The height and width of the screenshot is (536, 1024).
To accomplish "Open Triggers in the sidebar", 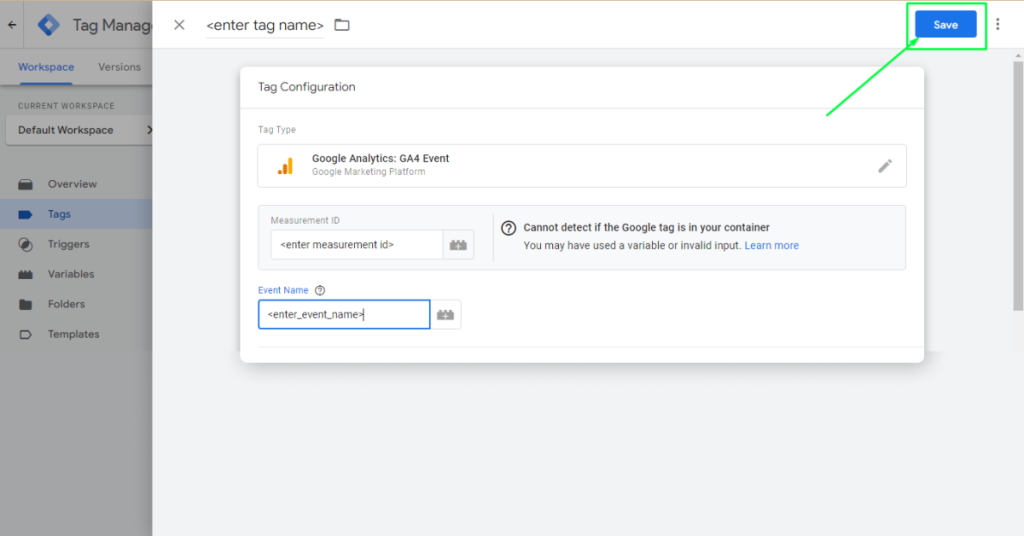I will (x=68, y=244).
